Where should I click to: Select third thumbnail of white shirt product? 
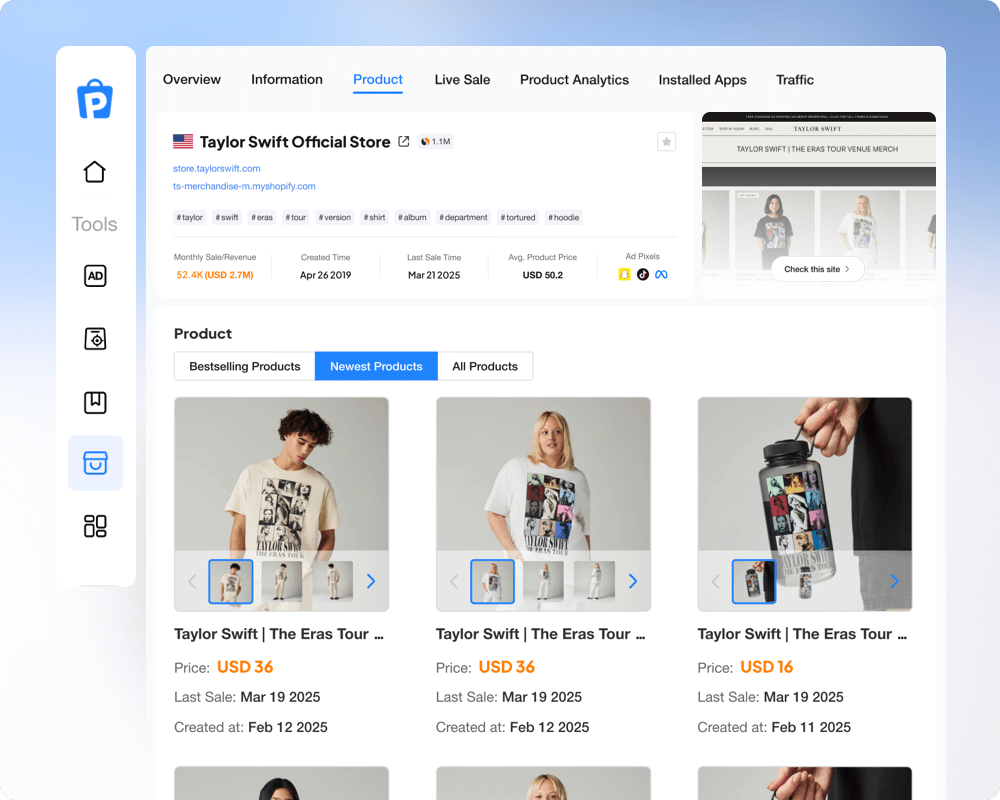594,581
